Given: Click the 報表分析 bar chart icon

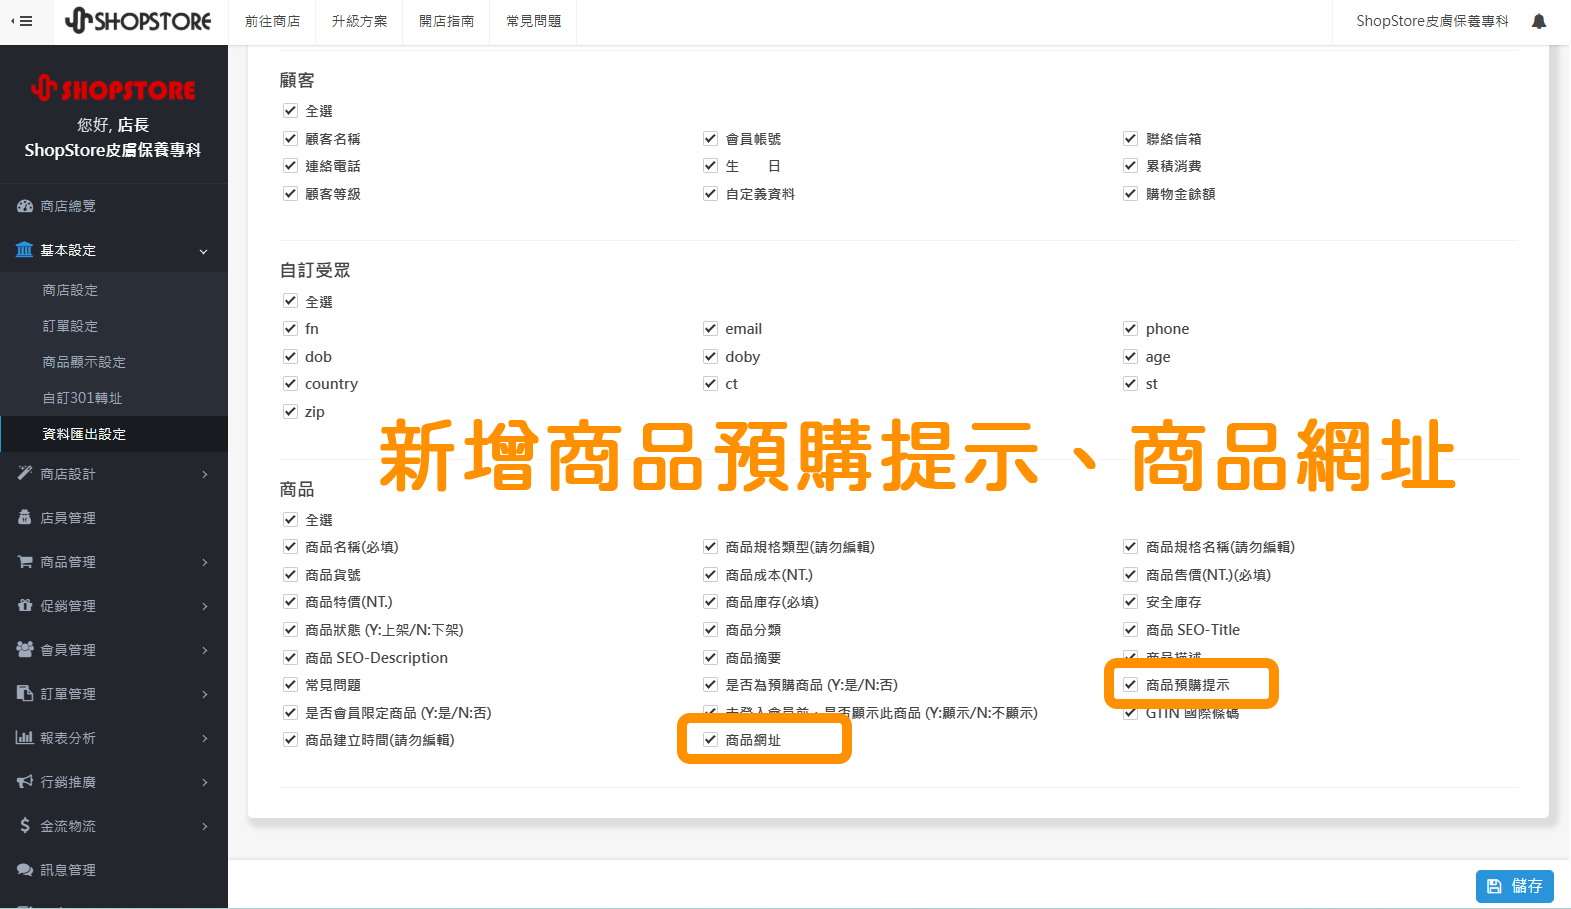Looking at the screenshot, I should tap(25, 738).
